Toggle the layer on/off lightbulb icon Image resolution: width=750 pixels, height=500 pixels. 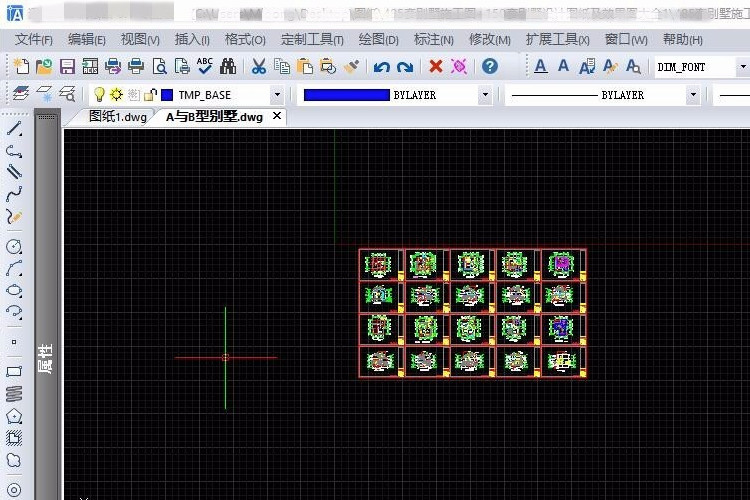coord(99,95)
